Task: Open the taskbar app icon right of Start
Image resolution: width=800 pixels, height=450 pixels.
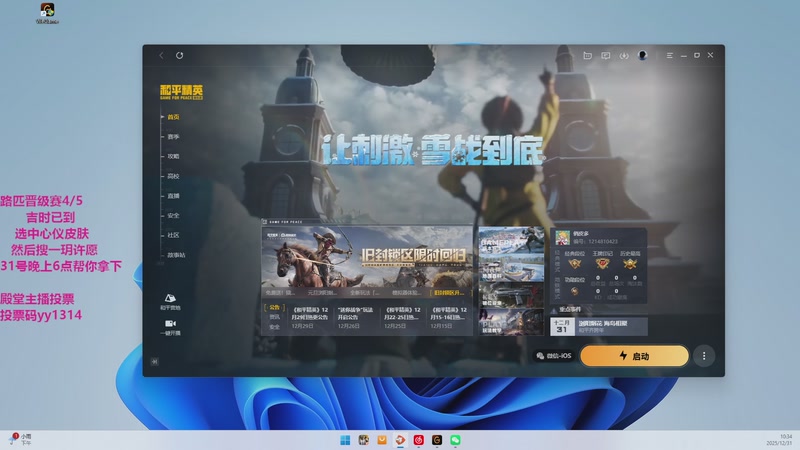Action: (364, 440)
